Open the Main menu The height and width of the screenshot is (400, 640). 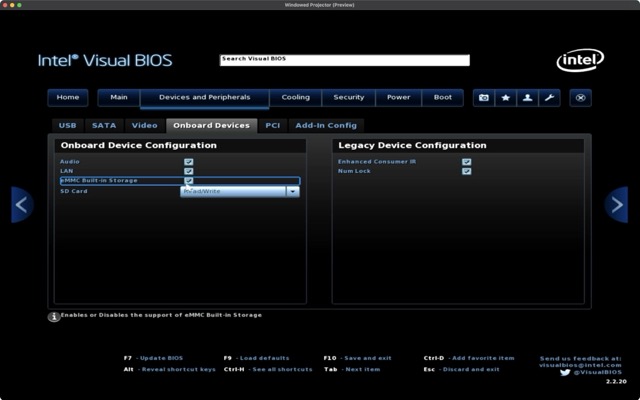(119, 98)
